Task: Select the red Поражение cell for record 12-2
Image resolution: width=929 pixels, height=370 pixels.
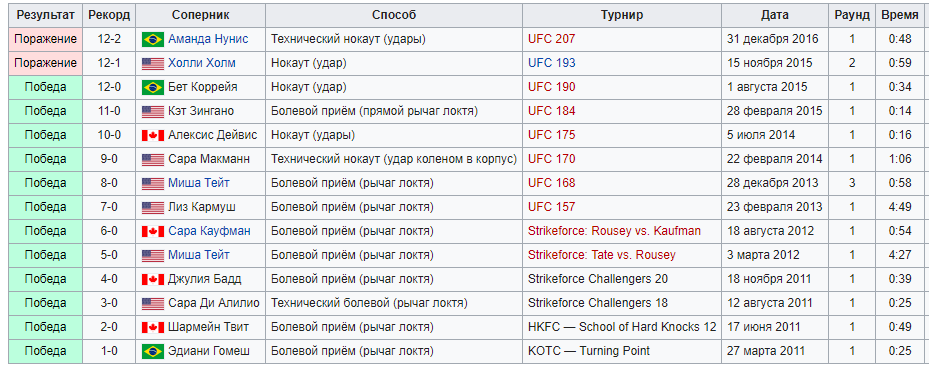Action: pos(46,39)
